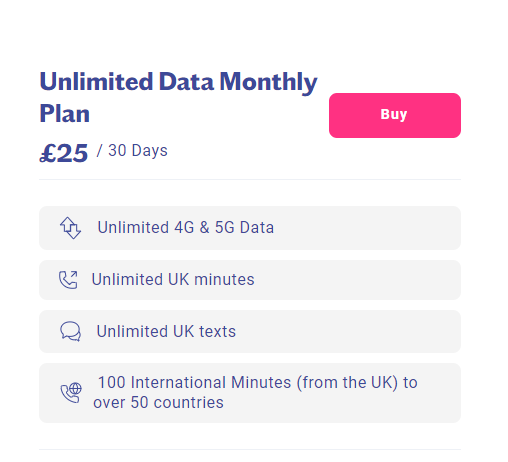
Task: Click the Unlimited UK texts label
Action: (x=166, y=331)
